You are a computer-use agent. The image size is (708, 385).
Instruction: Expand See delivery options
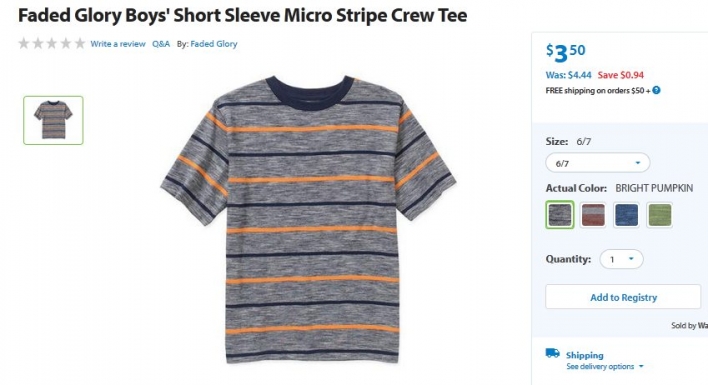605,366
